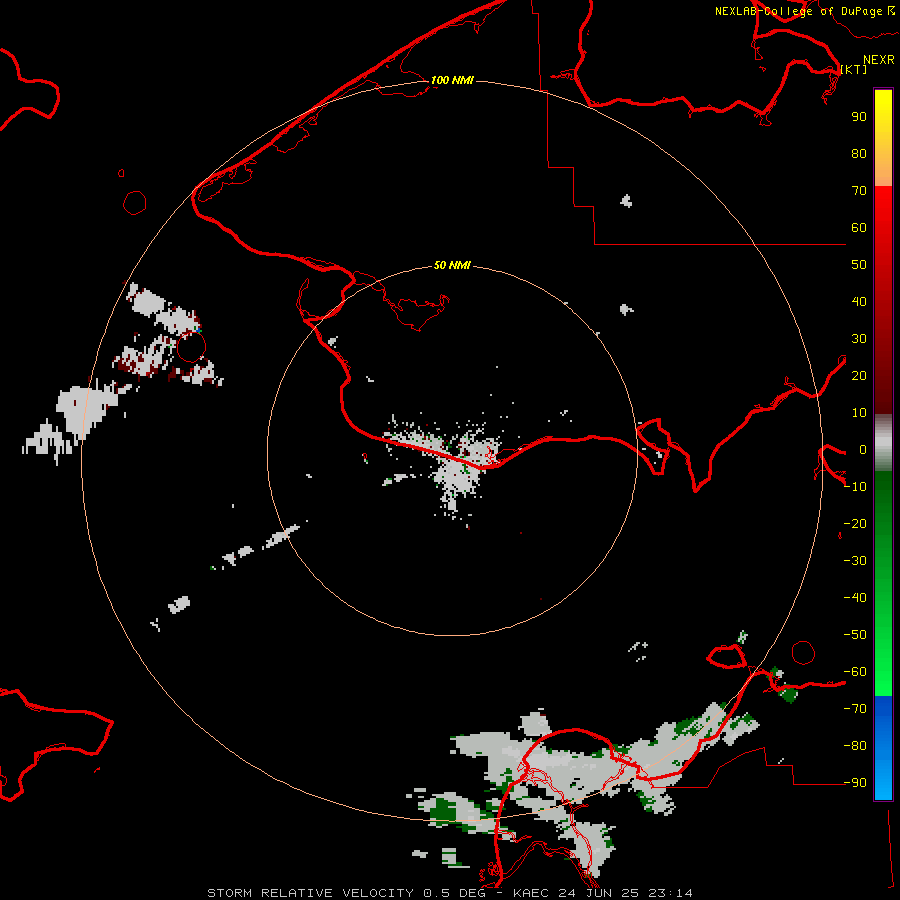The image size is (900, 900).
Task: Click the -30 value on the velocity scale
Action: click(x=855, y=561)
